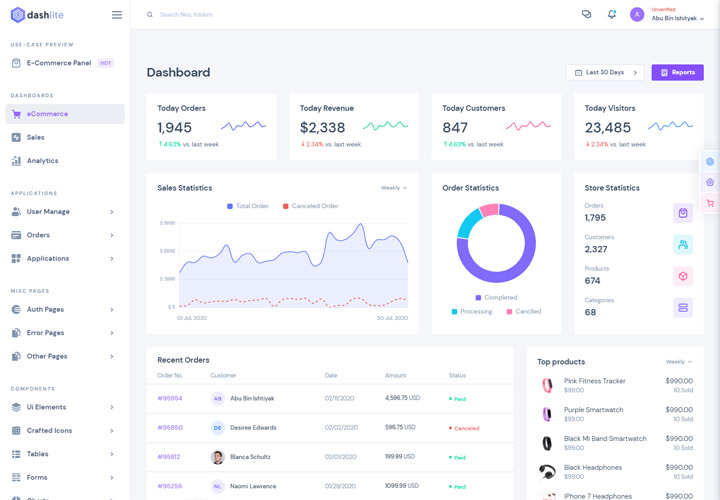Toggle the sidebar hamburger menu icon
720x500 pixels.
click(x=117, y=15)
